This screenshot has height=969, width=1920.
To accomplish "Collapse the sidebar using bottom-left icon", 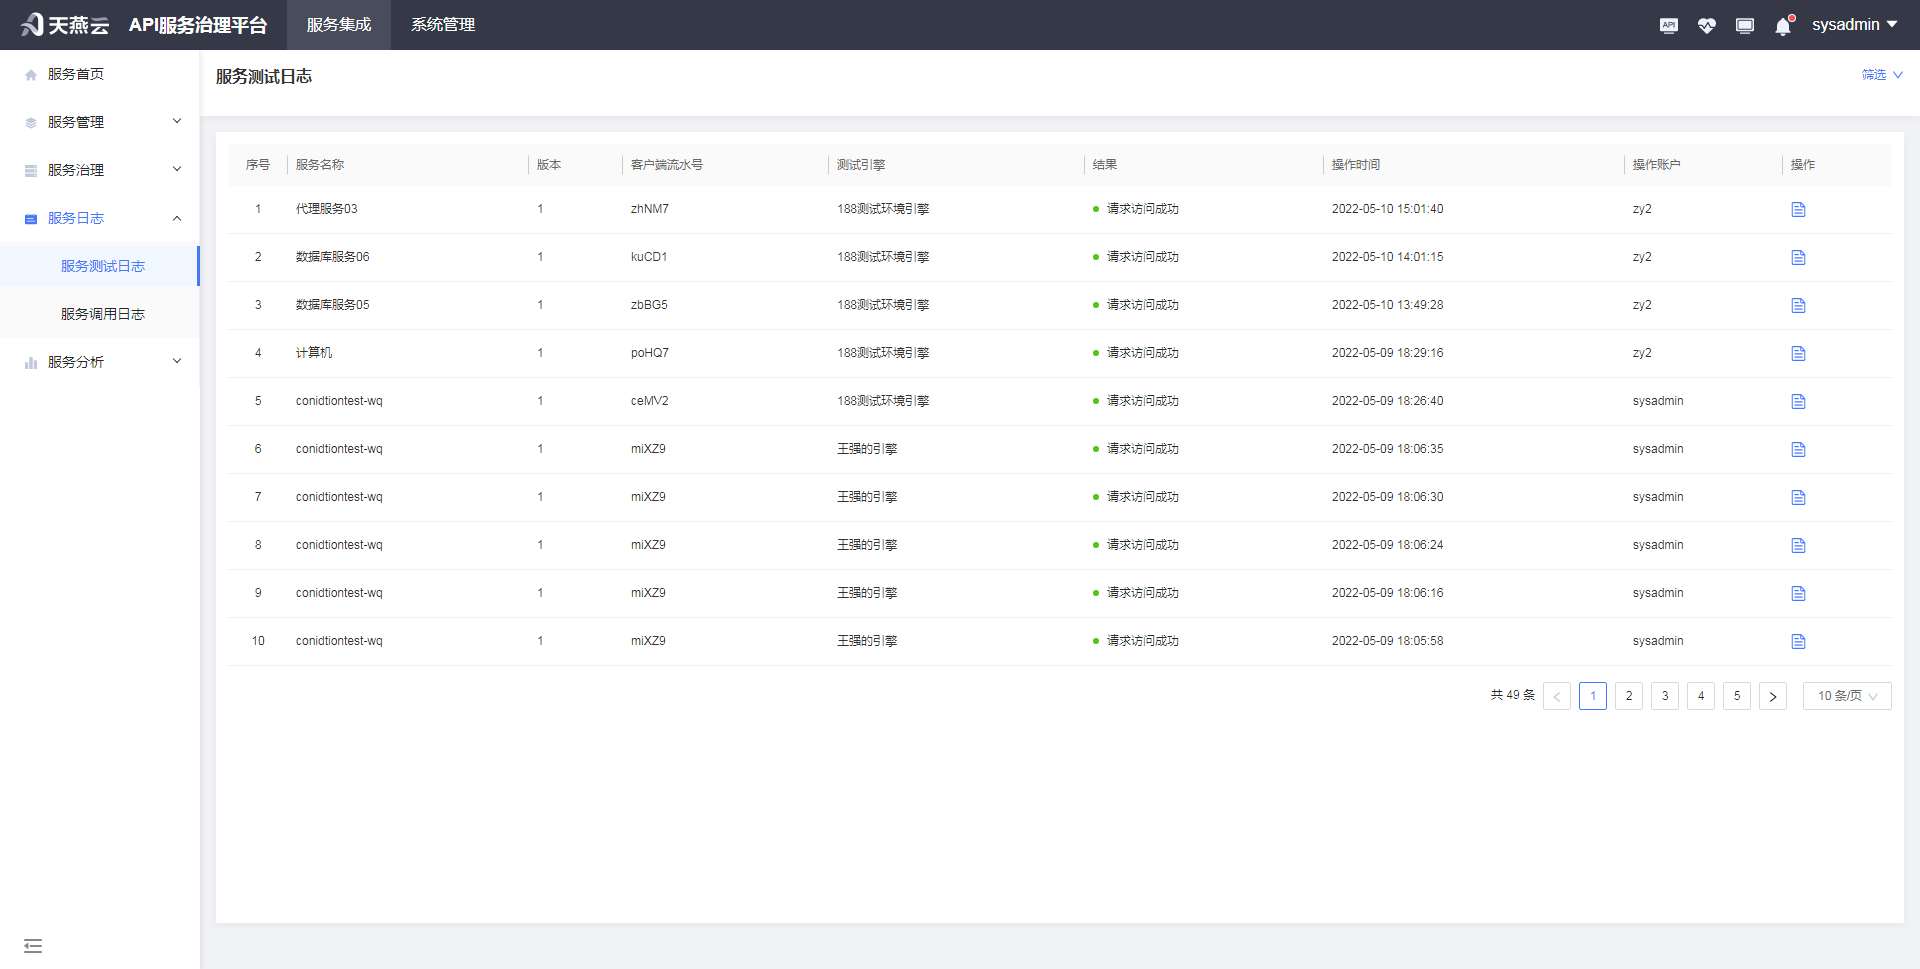I will click(33, 945).
